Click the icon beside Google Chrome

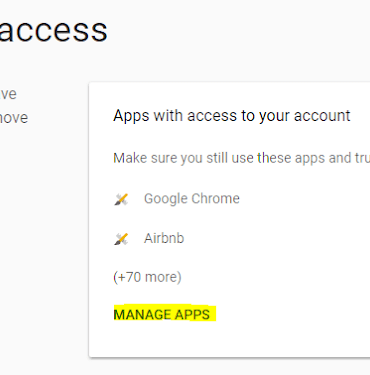(121, 199)
